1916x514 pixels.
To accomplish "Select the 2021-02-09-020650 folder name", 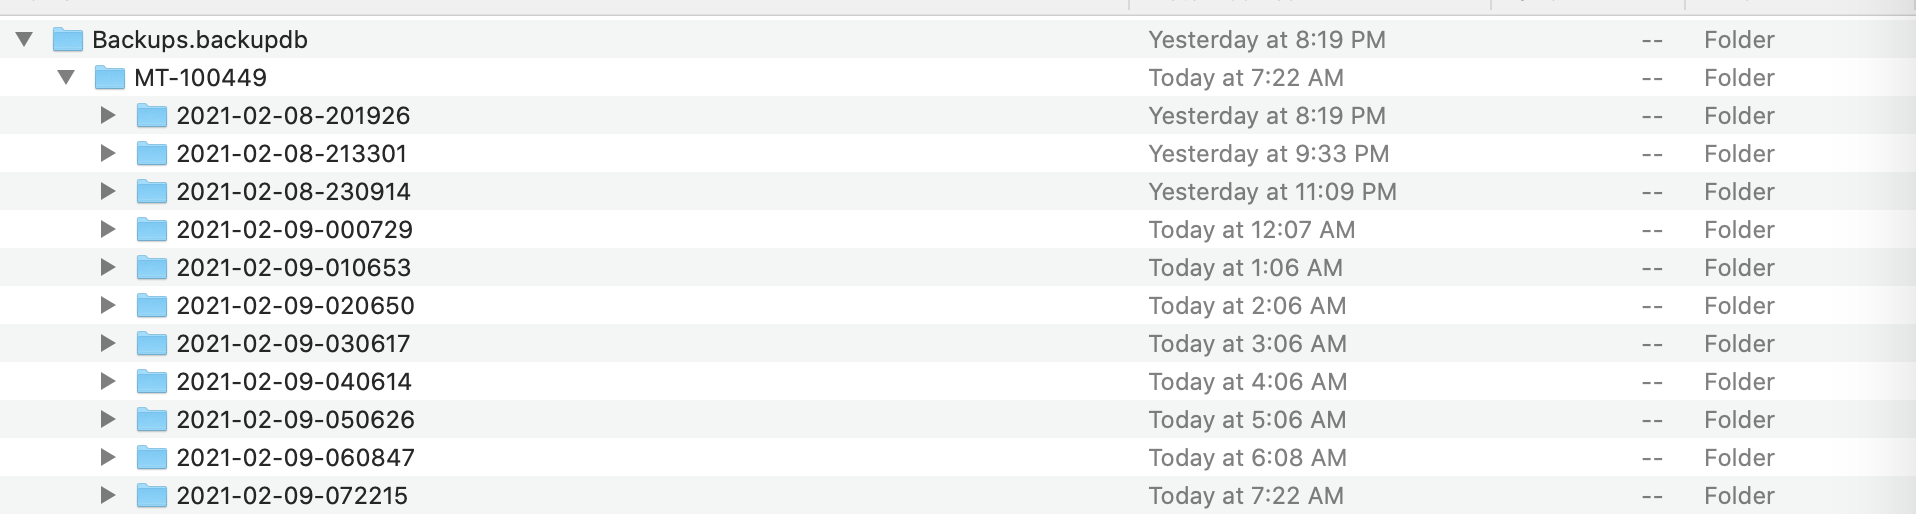I will pos(295,306).
